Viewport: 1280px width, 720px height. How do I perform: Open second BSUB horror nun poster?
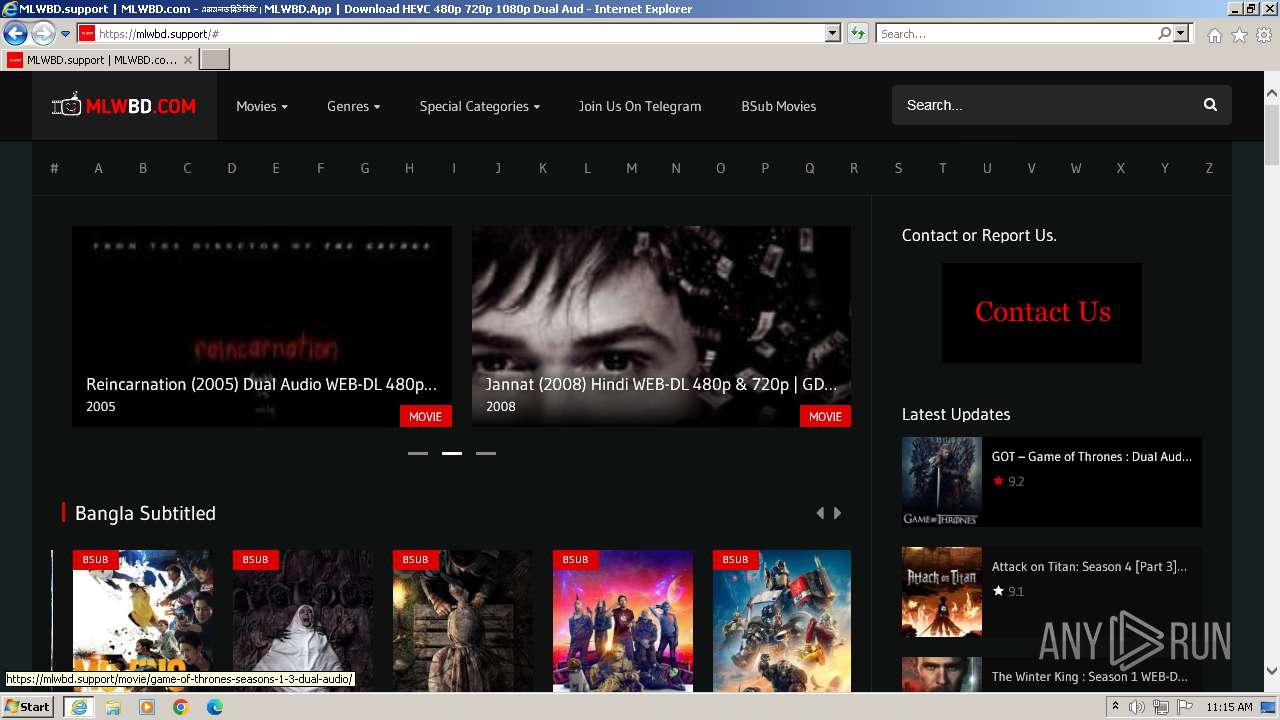click(302, 620)
